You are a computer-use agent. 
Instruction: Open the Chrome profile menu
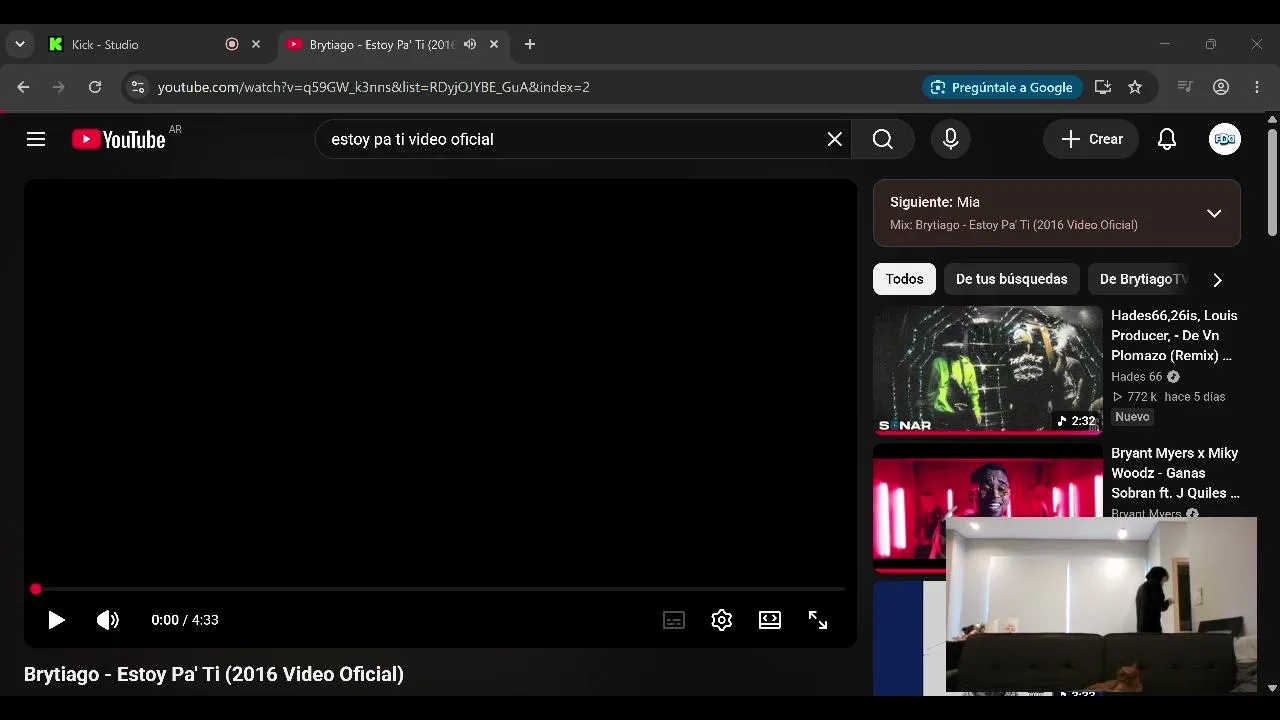click(x=1221, y=87)
